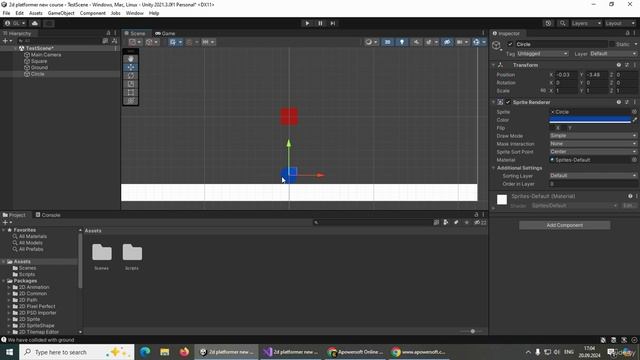Check the Flip Y checkbox
The width and height of the screenshot is (640, 360).
(x=564, y=128)
